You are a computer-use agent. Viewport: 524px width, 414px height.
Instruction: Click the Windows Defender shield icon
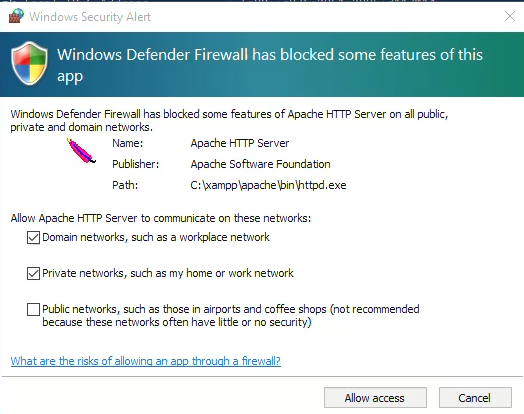click(x=29, y=63)
